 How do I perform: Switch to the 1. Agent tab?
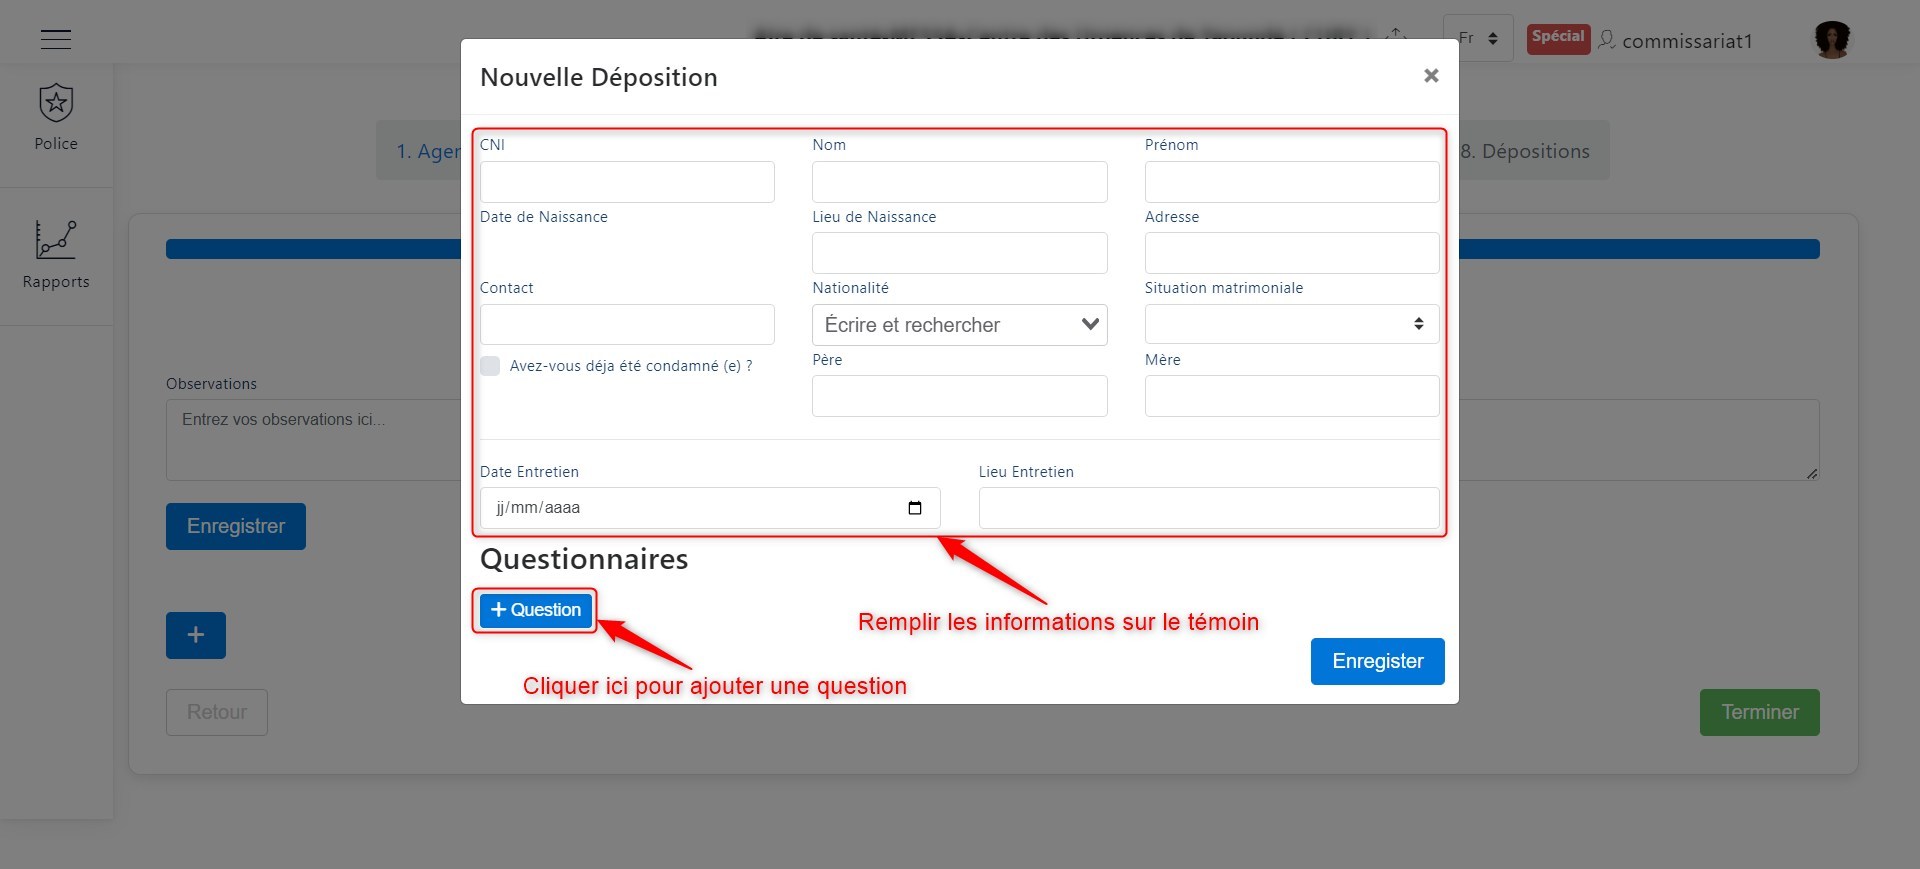[x=420, y=151]
